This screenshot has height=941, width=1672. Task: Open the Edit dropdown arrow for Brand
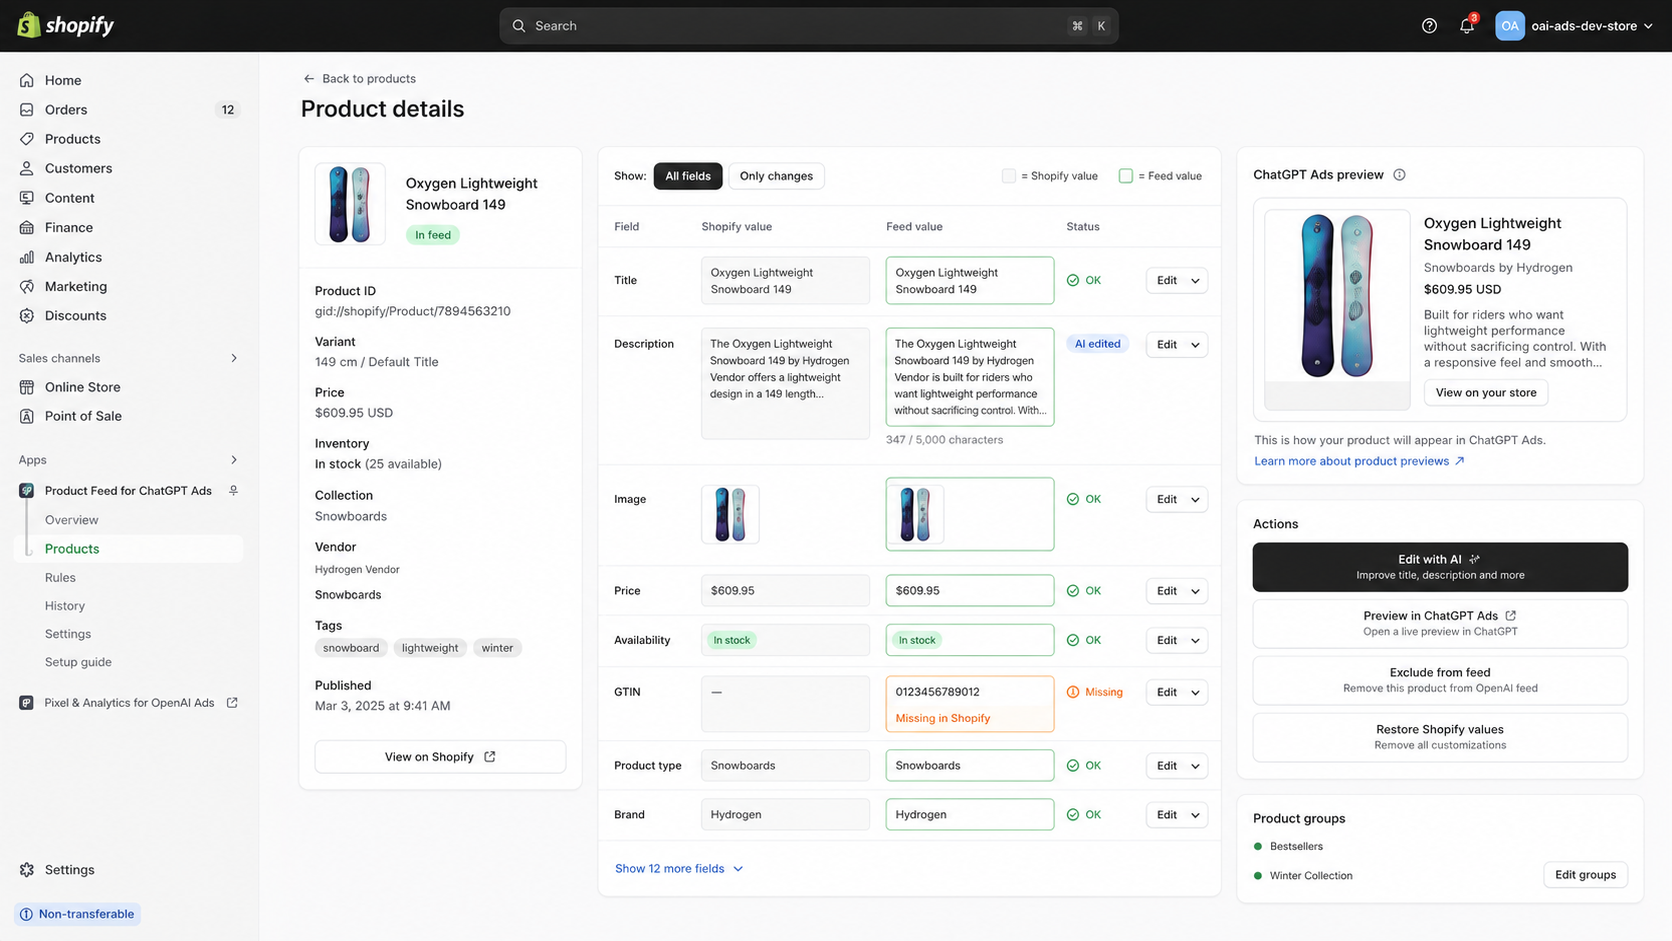[1195, 815]
